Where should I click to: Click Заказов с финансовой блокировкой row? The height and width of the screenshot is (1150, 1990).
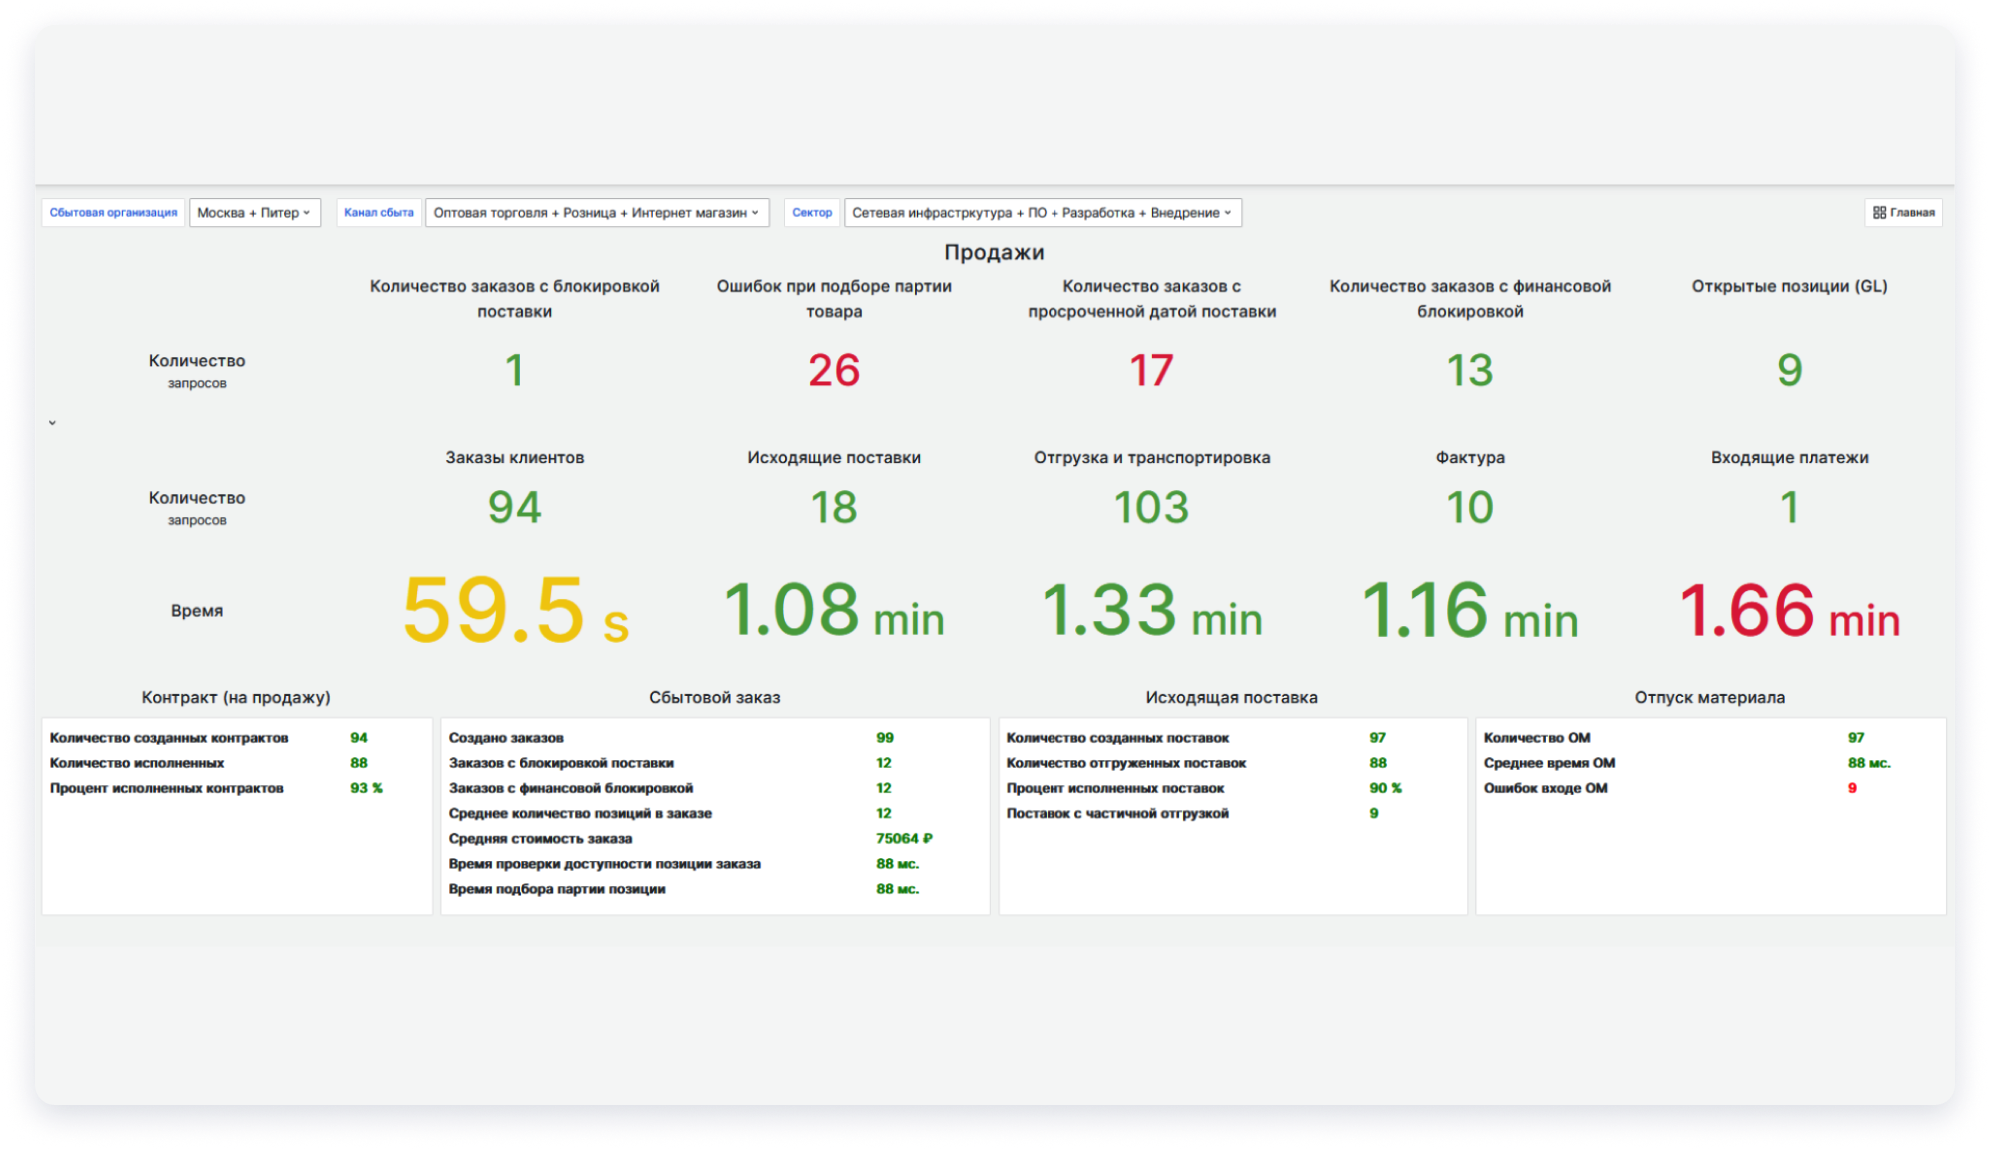point(715,788)
